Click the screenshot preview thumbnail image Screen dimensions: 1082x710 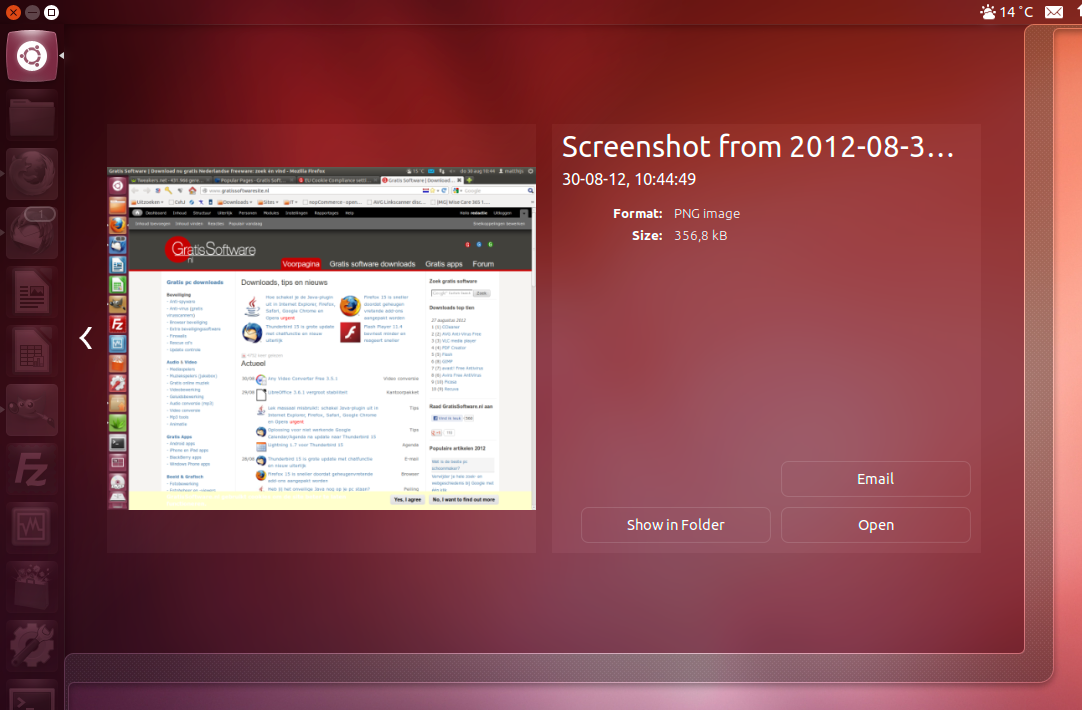point(322,338)
